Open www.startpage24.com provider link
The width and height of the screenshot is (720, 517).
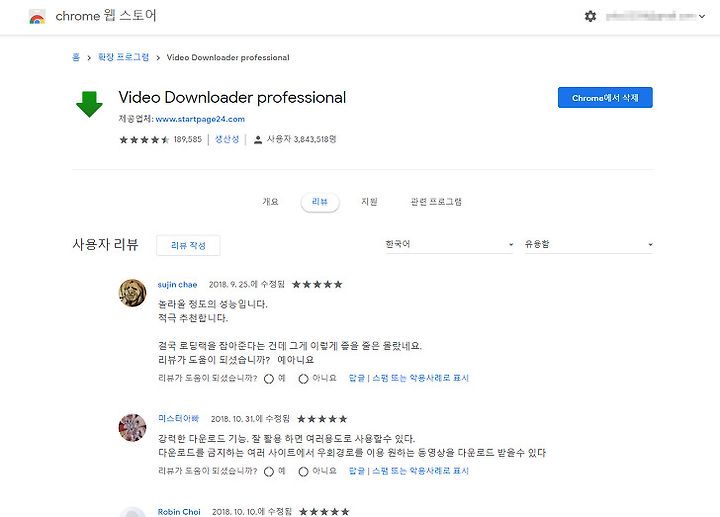tap(200, 119)
